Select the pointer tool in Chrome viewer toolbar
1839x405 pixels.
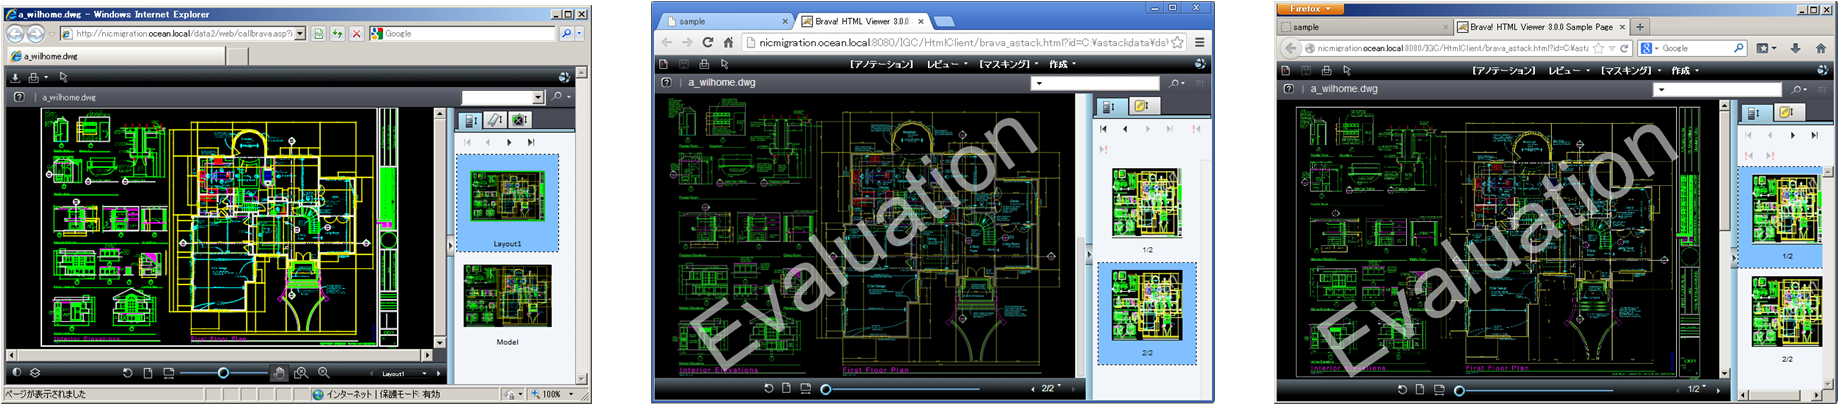(x=725, y=64)
